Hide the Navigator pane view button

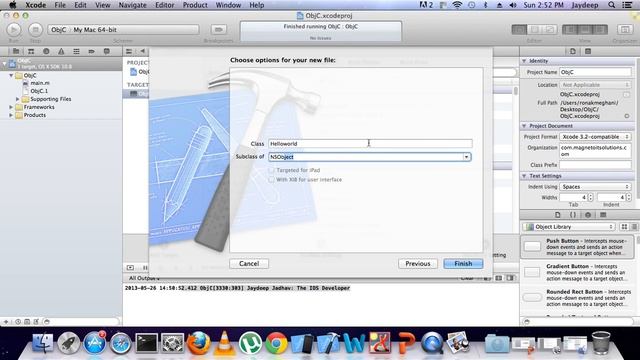coord(570,29)
